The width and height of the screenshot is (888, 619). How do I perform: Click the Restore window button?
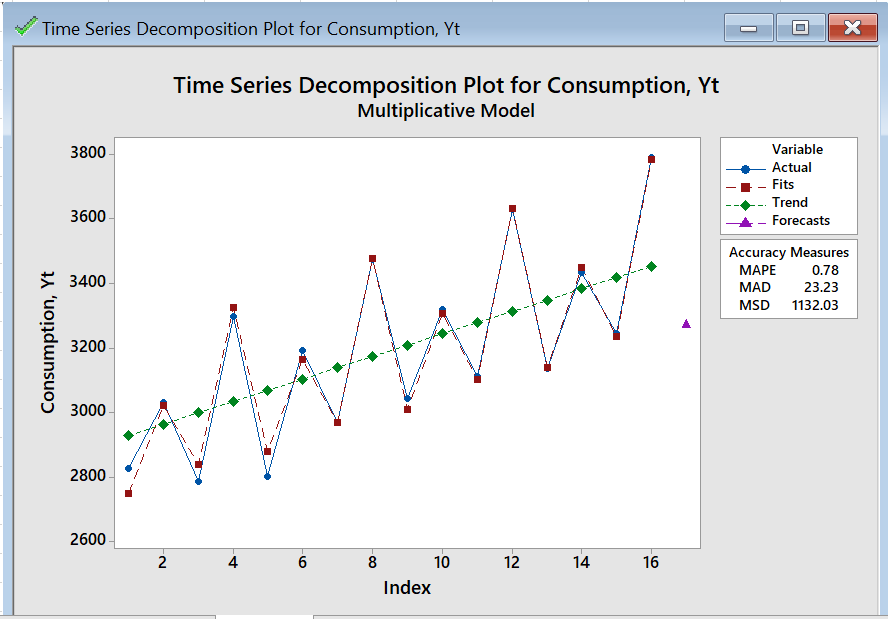tap(800, 28)
